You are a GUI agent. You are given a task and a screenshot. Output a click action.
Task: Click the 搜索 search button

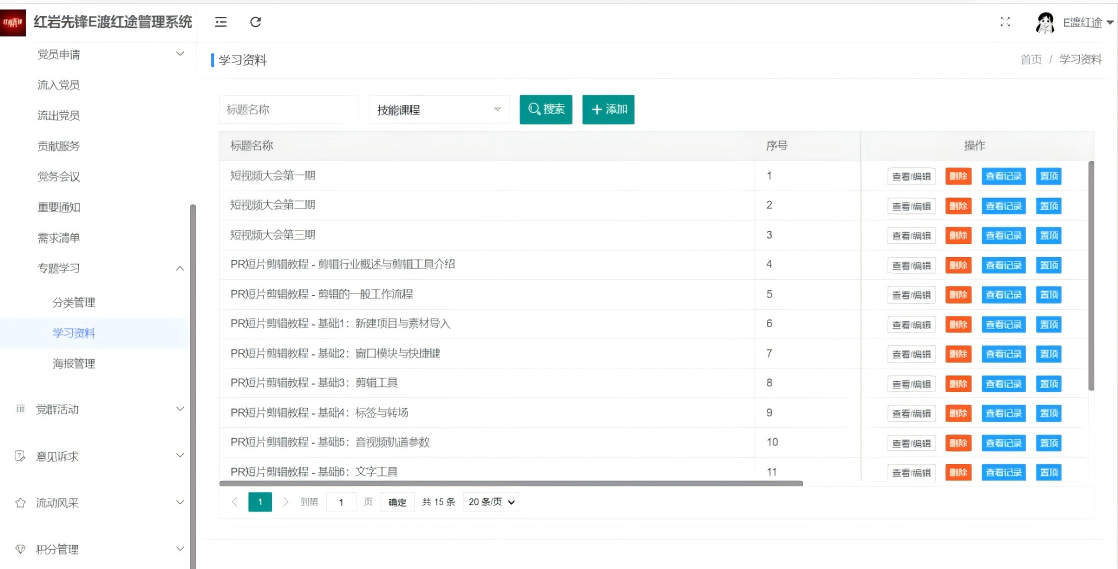(x=546, y=110)
